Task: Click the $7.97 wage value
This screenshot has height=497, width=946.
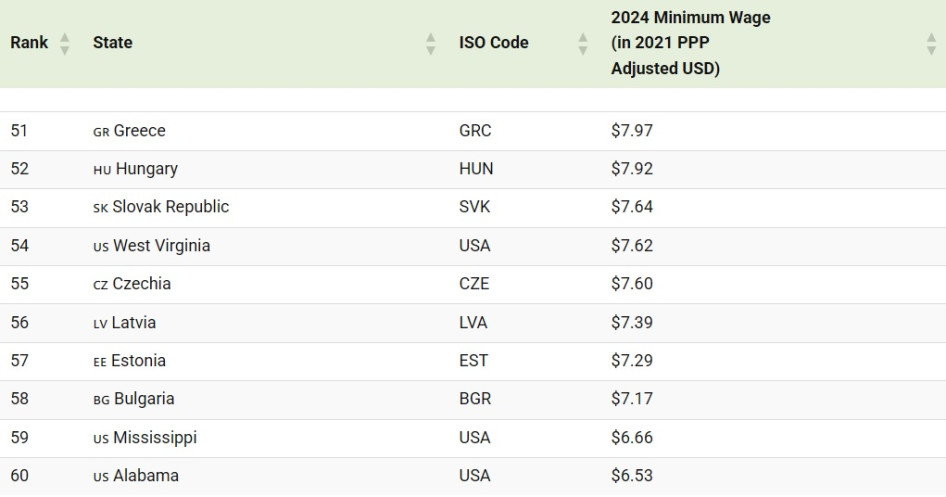Action: point(632,131)
